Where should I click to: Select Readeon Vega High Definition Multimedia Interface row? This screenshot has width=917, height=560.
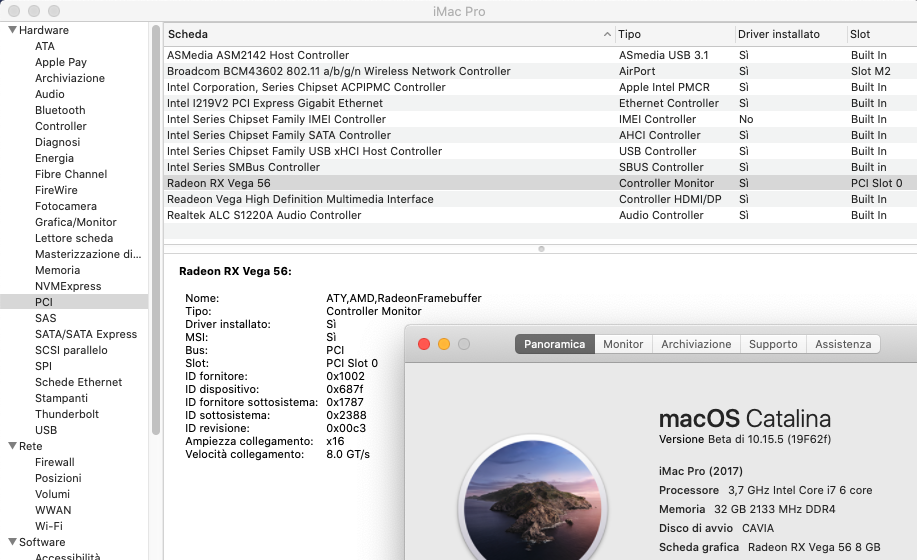click(x=540, y=199)
